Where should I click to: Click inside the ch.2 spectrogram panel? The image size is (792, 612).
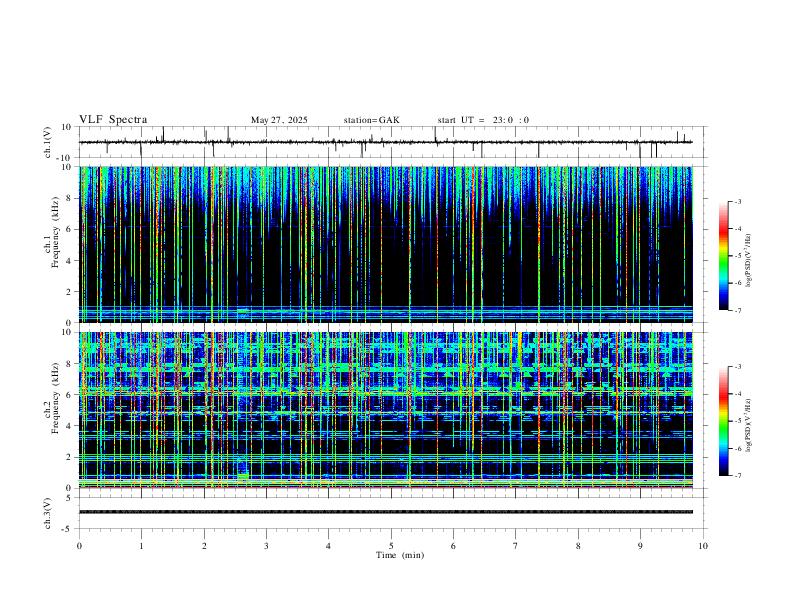tap(385, 410)
